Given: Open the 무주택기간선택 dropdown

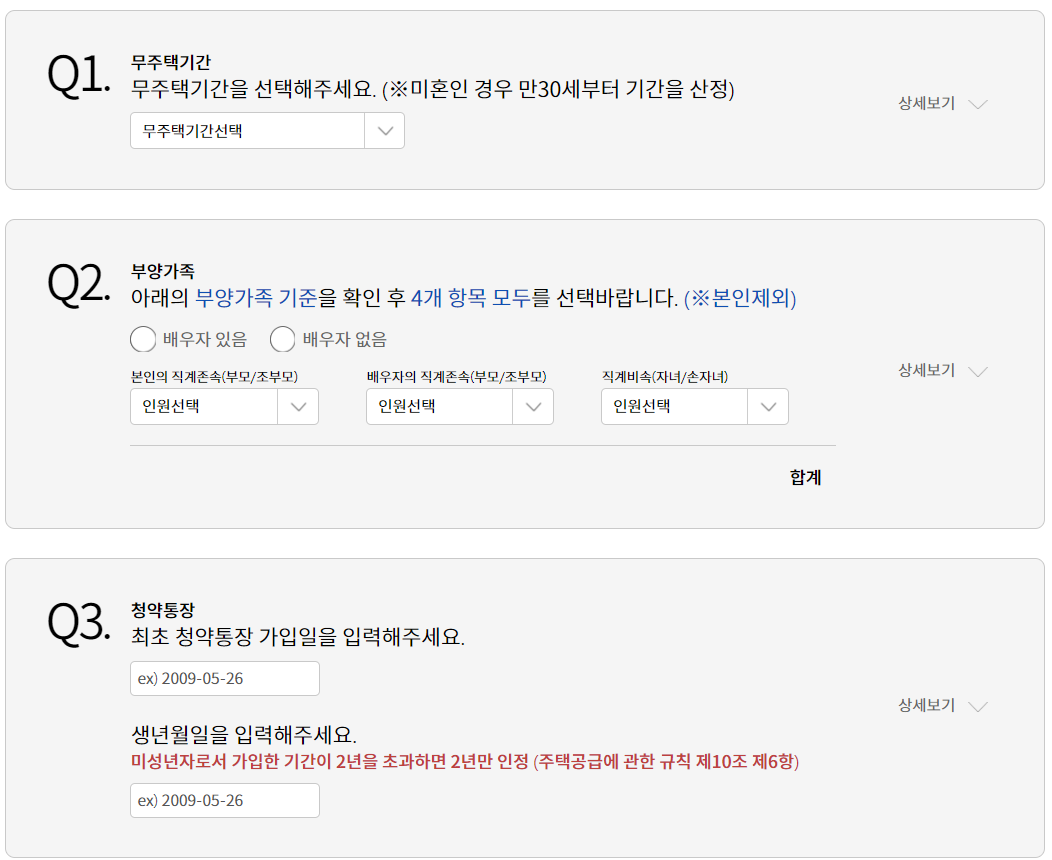Looking at the screenshot, I should click(267, 131).
